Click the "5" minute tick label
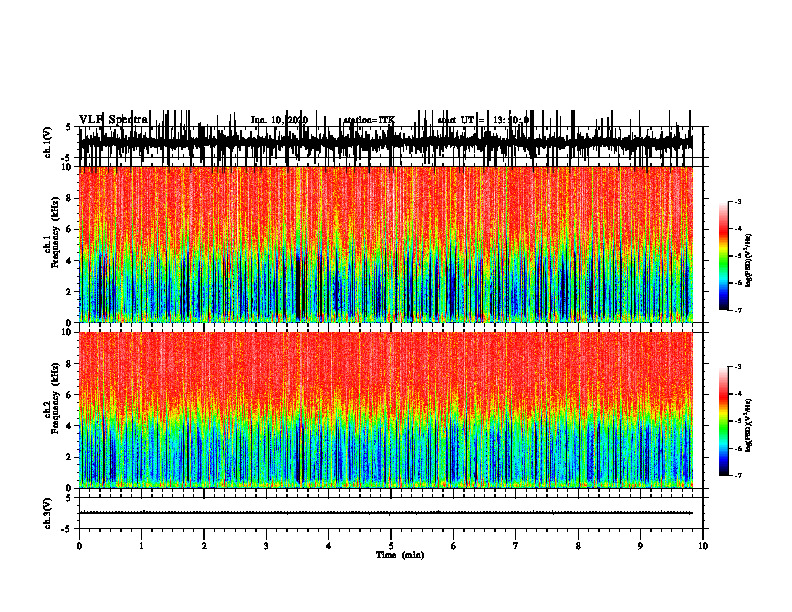 coord(391,546)
